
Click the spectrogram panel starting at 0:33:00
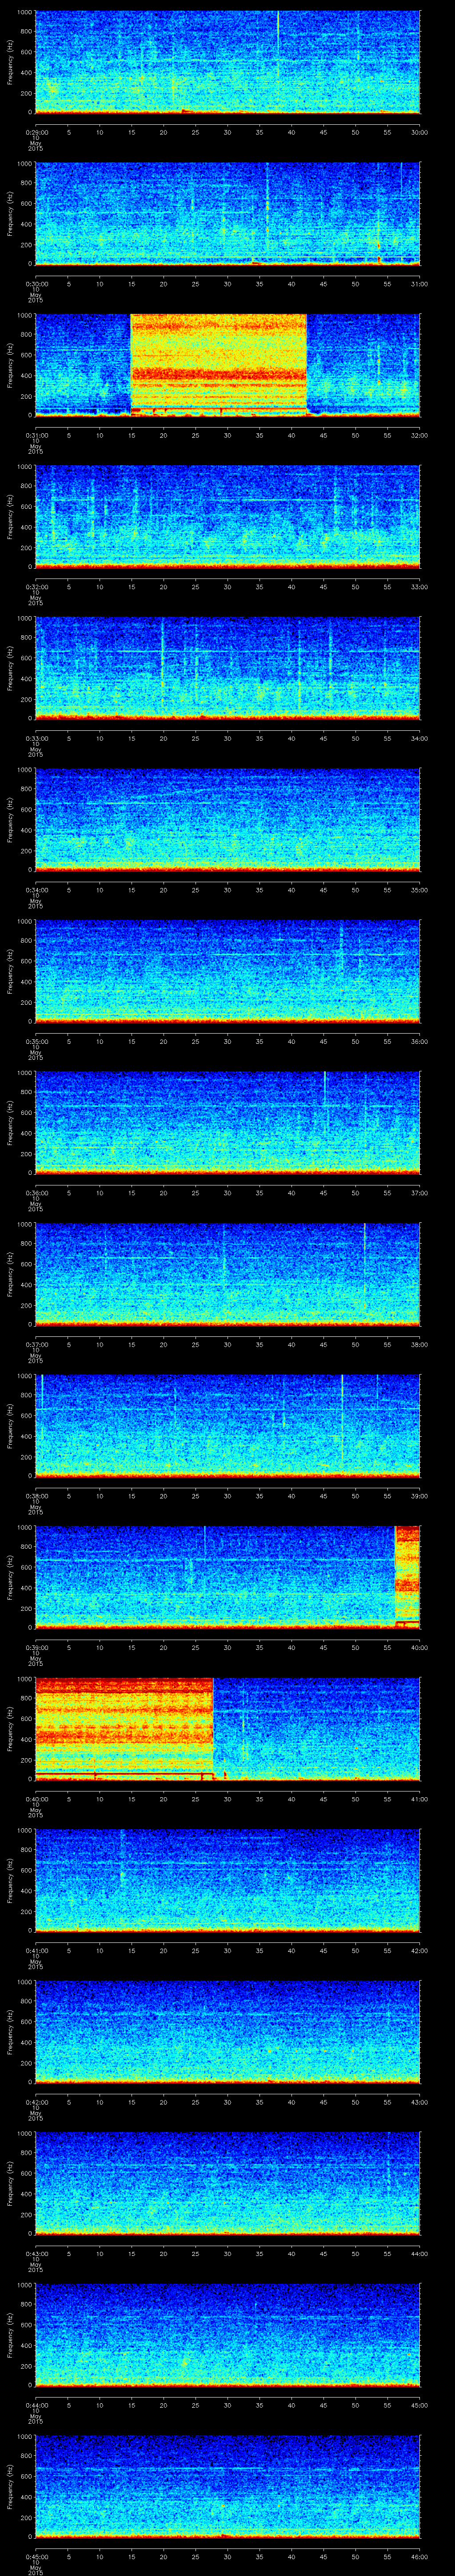(x=227, y=668)
